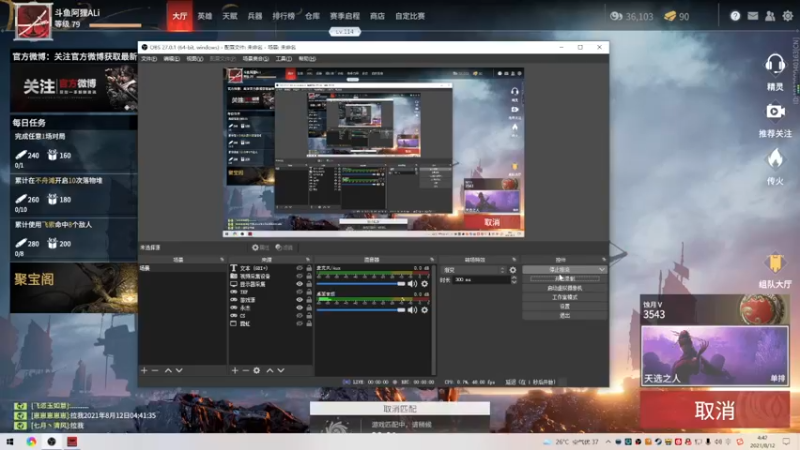
Task: Mute the 麦克风/Aux speaker icon
Action: pos(412,284)
